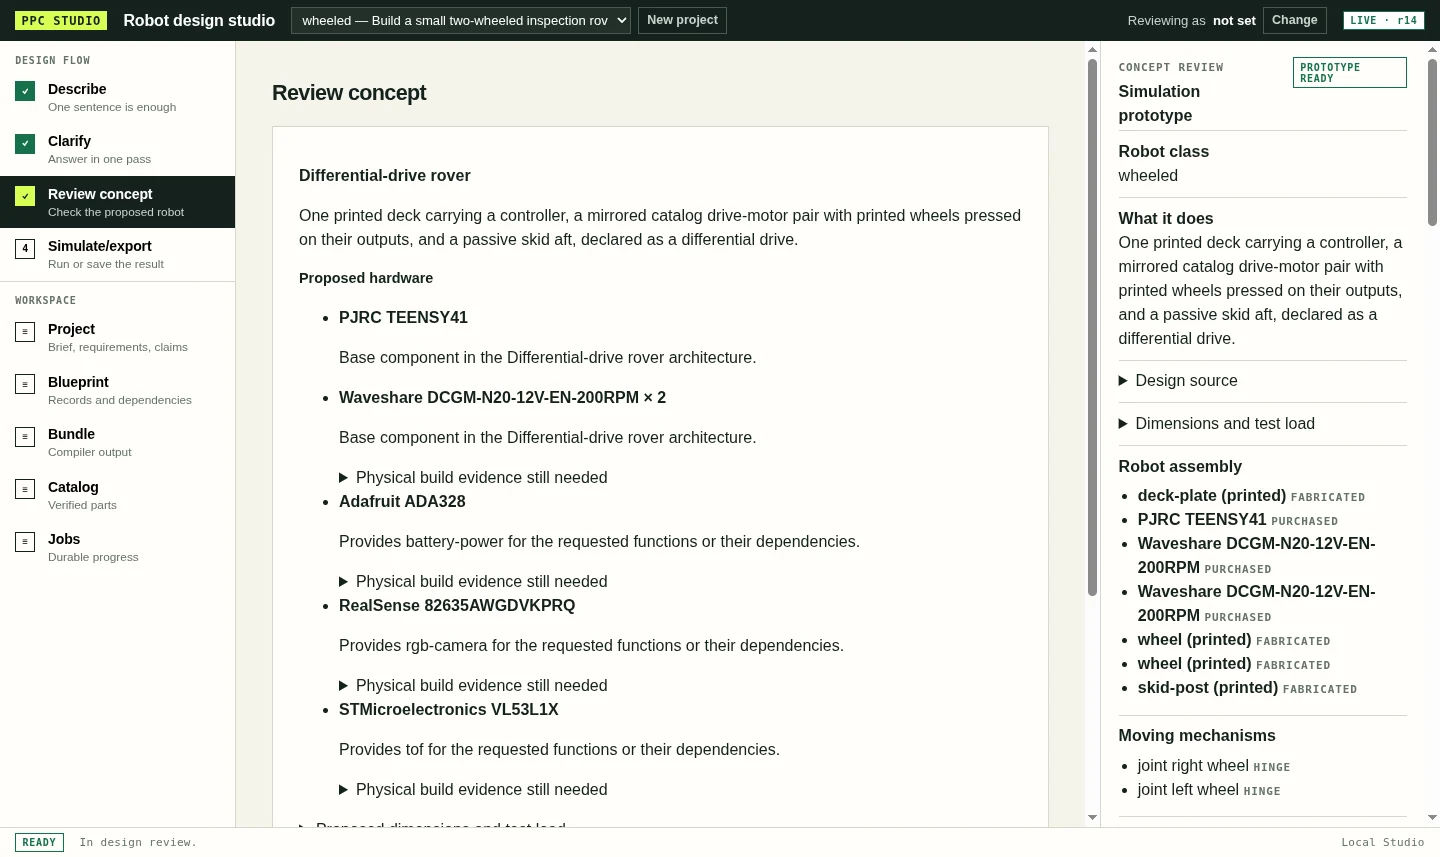This screenshot has height=857, width=1440.
Task: Open the Project workspace page
Action: (117, 337)
